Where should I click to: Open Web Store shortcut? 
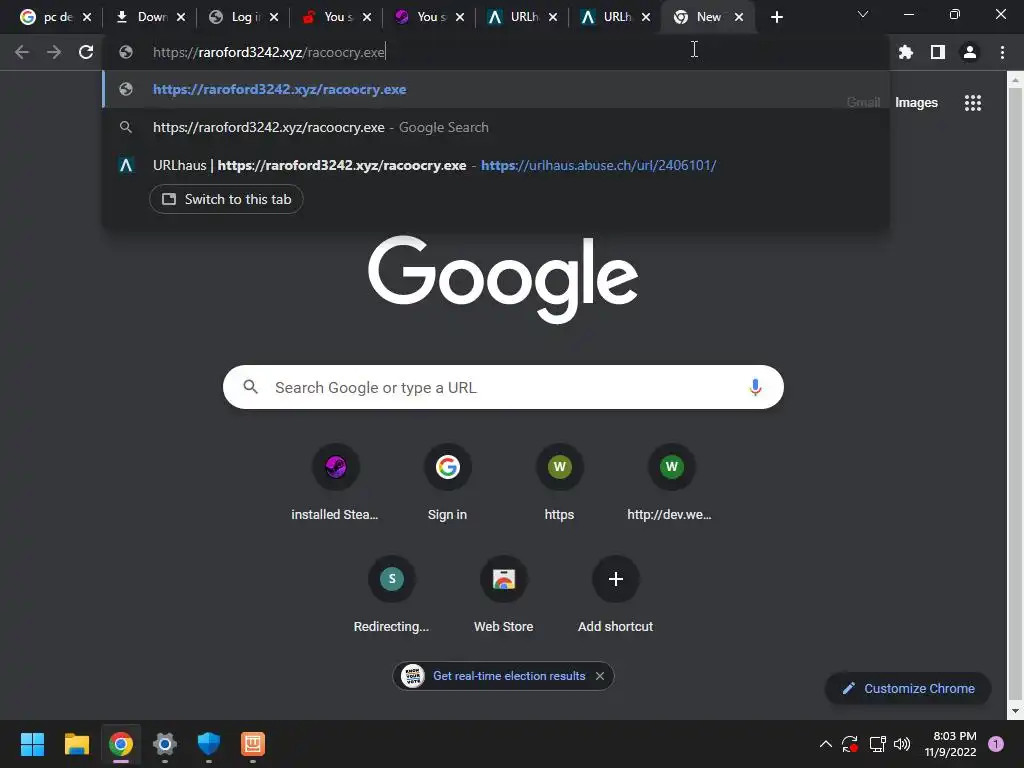(504, 595)
